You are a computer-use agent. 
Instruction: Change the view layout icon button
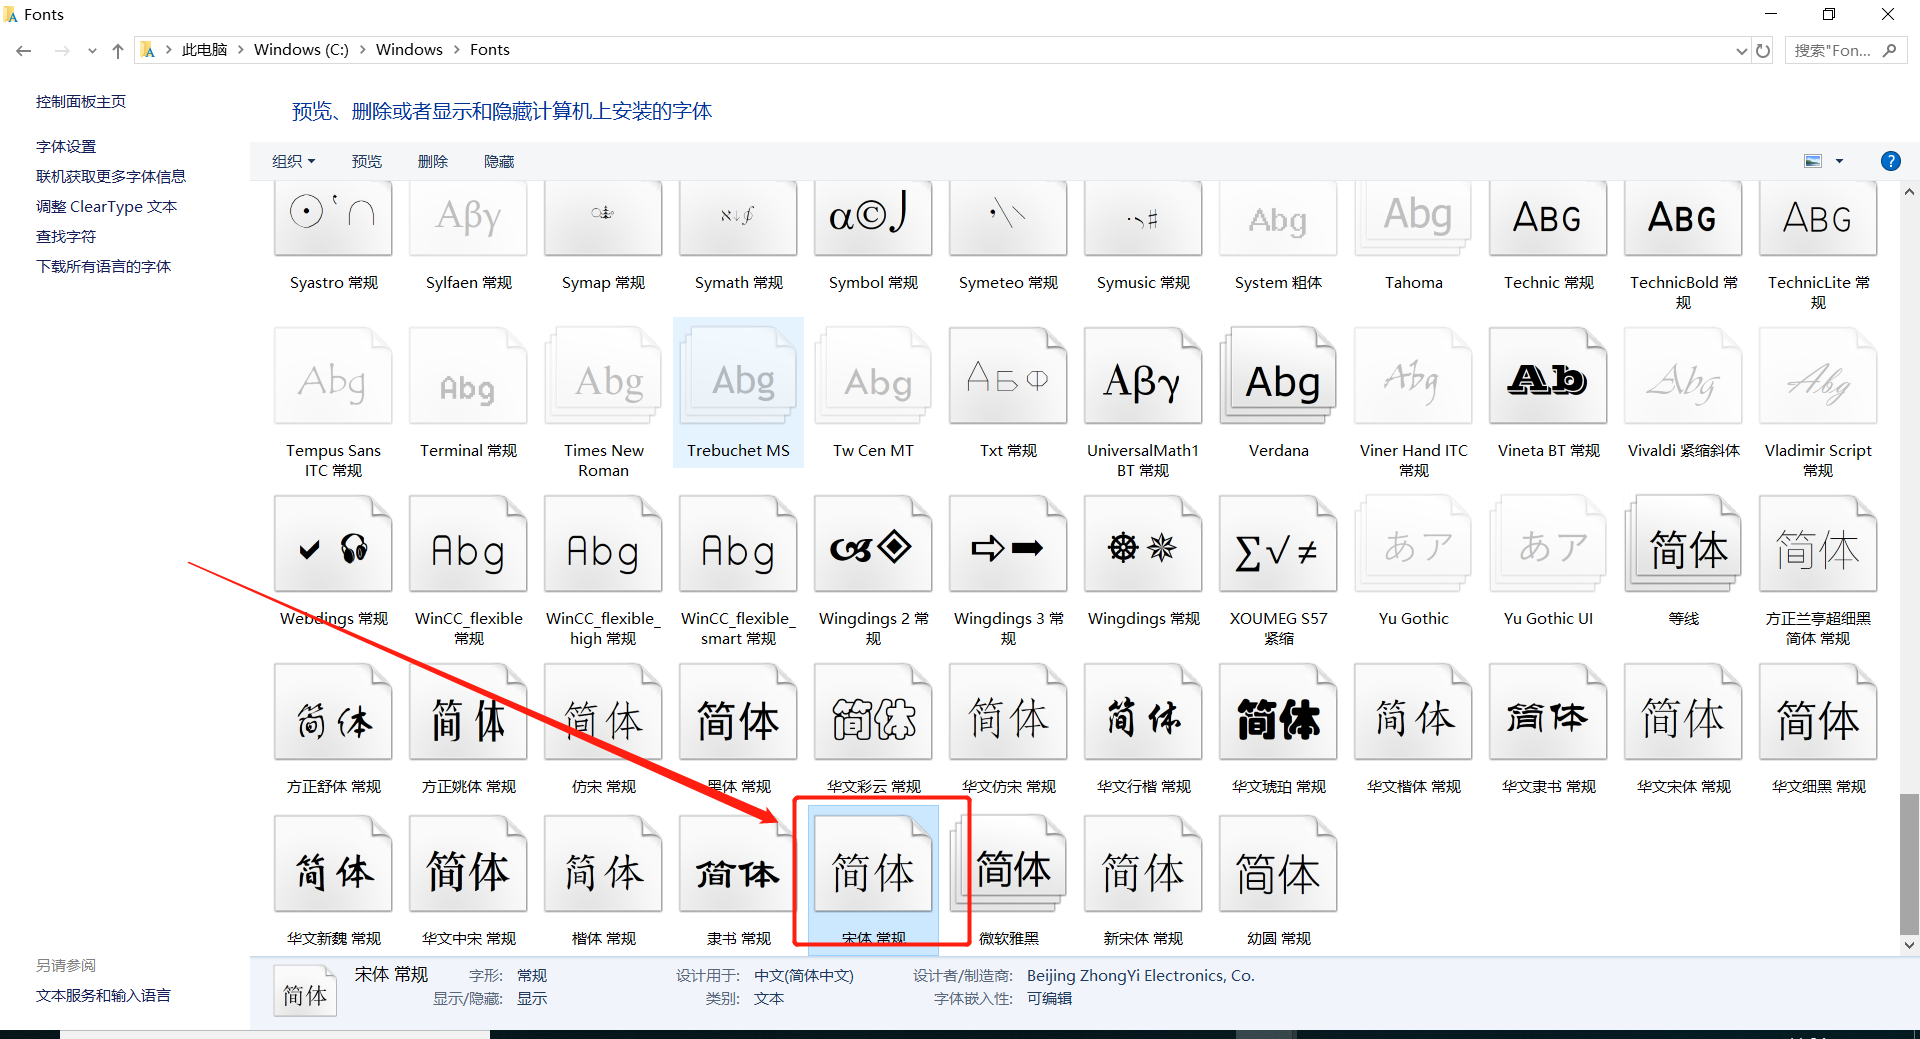(x=1813, y=161)
